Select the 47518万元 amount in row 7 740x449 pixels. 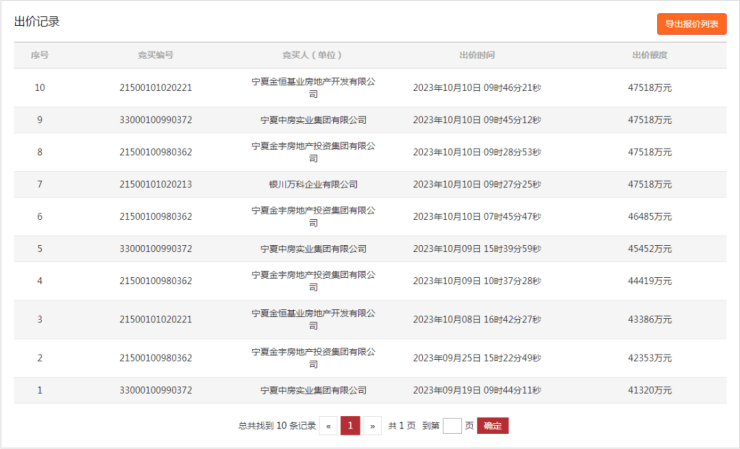(650, 184)
